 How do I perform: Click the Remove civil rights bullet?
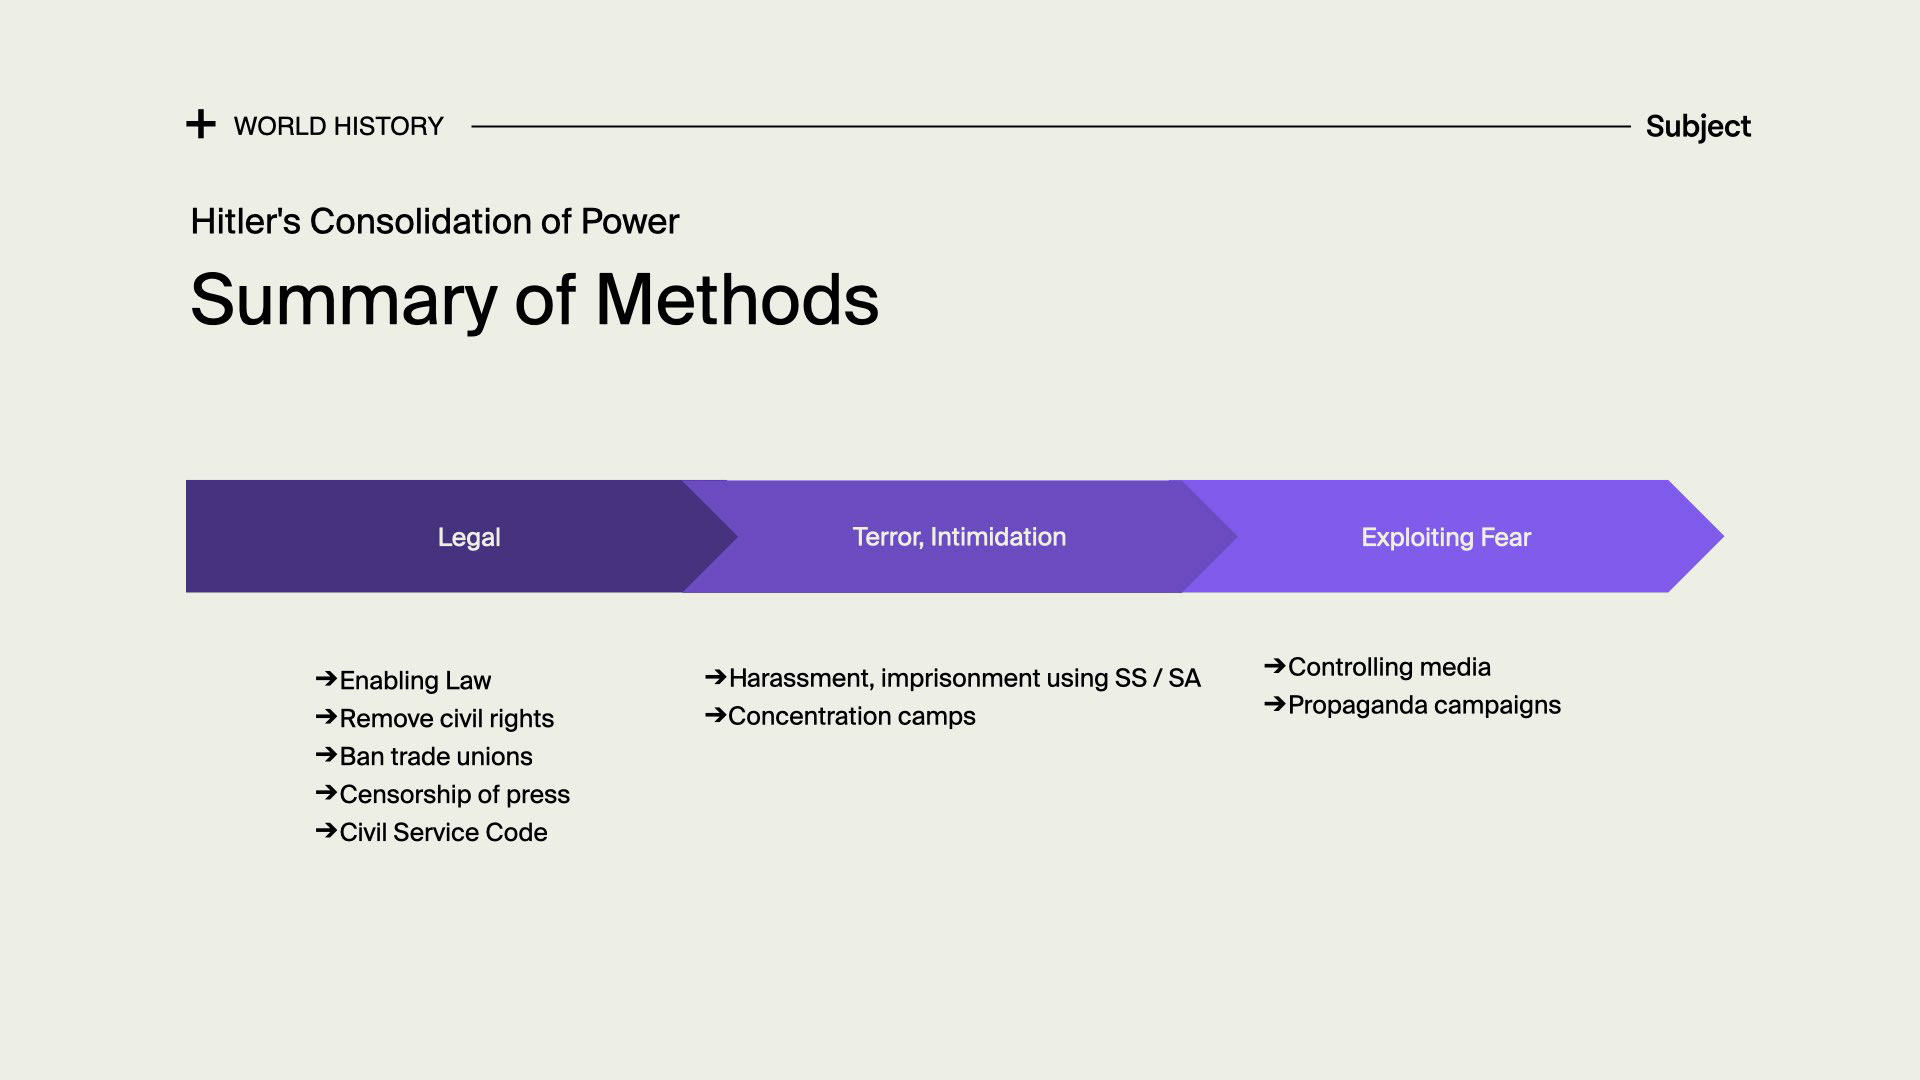point(434,718)
